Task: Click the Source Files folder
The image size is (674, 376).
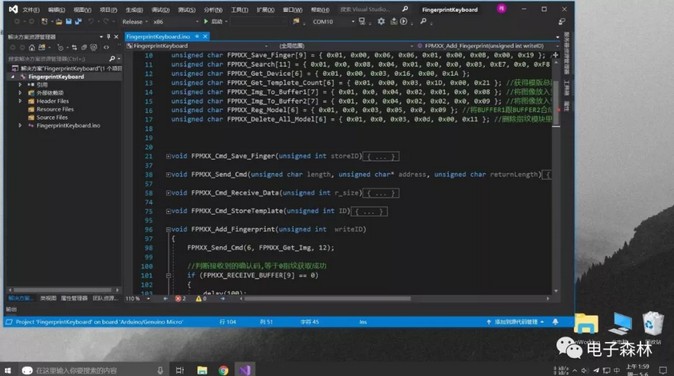Action: click(x=52, y=117)
